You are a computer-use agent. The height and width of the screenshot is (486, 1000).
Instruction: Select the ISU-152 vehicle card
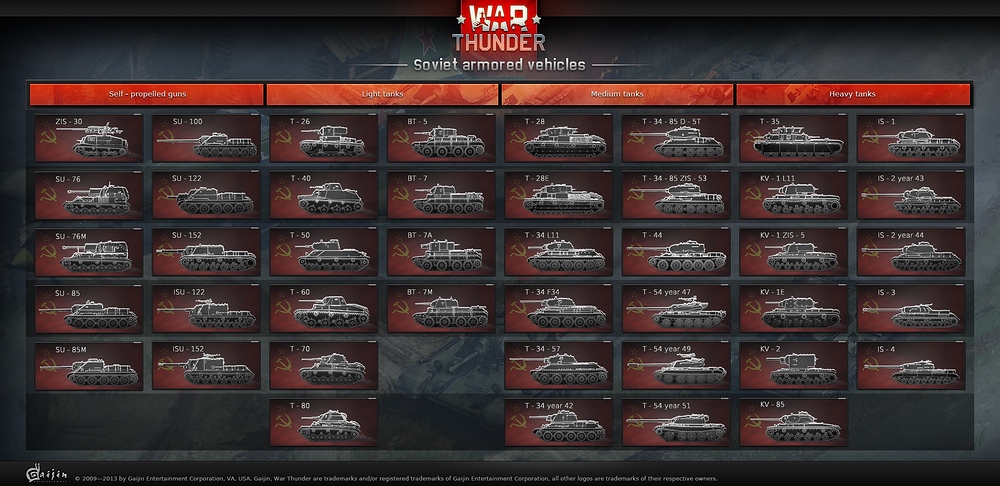(206, 365)
